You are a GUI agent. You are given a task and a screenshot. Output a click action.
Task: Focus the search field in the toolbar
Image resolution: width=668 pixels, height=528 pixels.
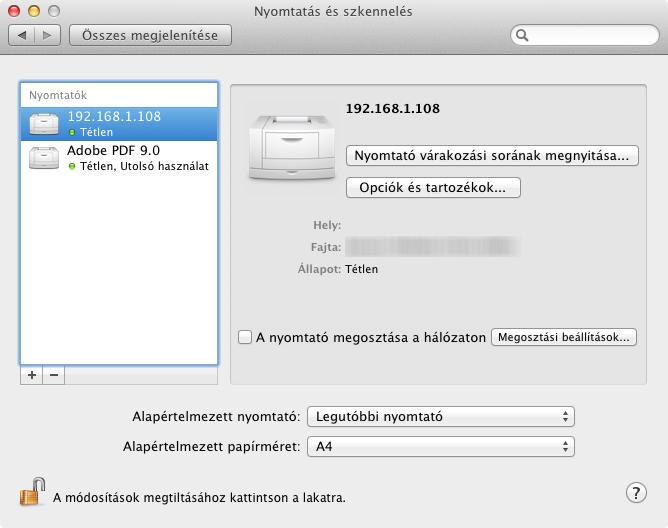tap(585, 35)
